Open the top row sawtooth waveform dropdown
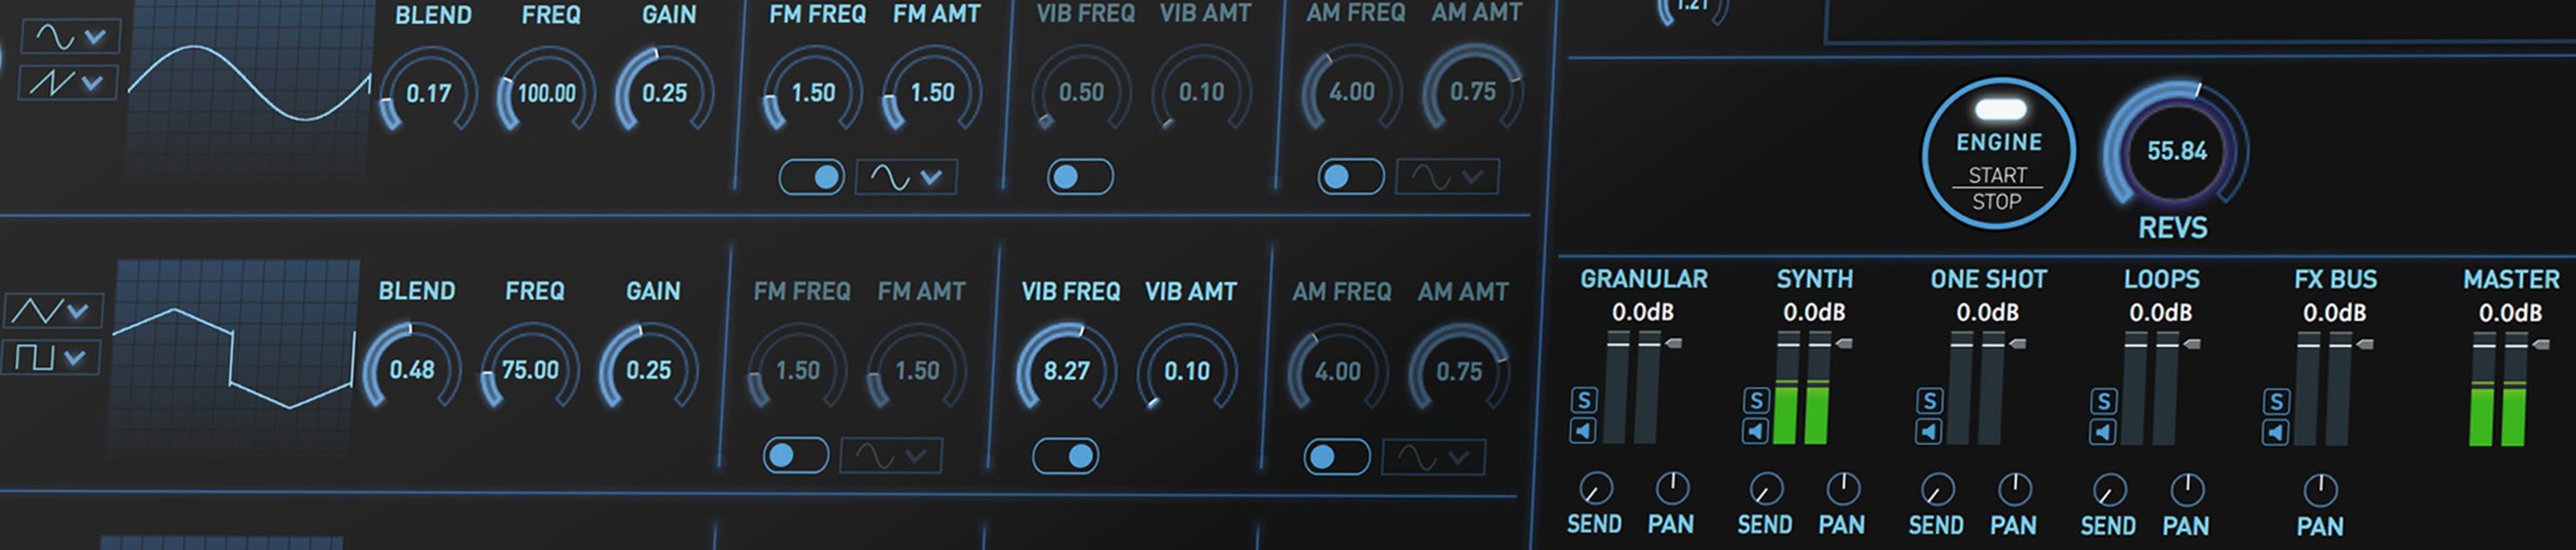Viewport: 2576px width, 550px height. pyautogui.click(x=68, y=82)
